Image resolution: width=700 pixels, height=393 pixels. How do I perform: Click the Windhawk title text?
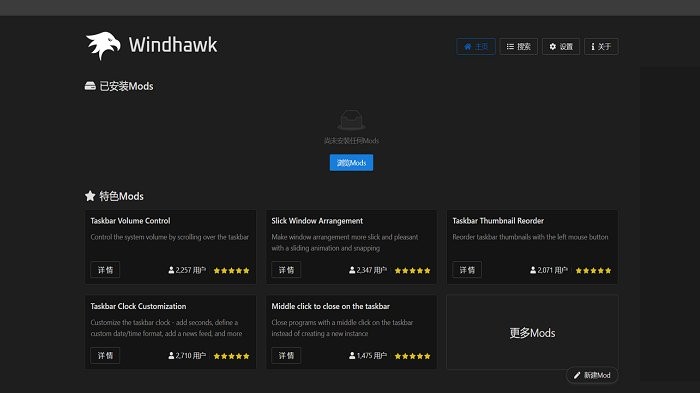[173, 45]
